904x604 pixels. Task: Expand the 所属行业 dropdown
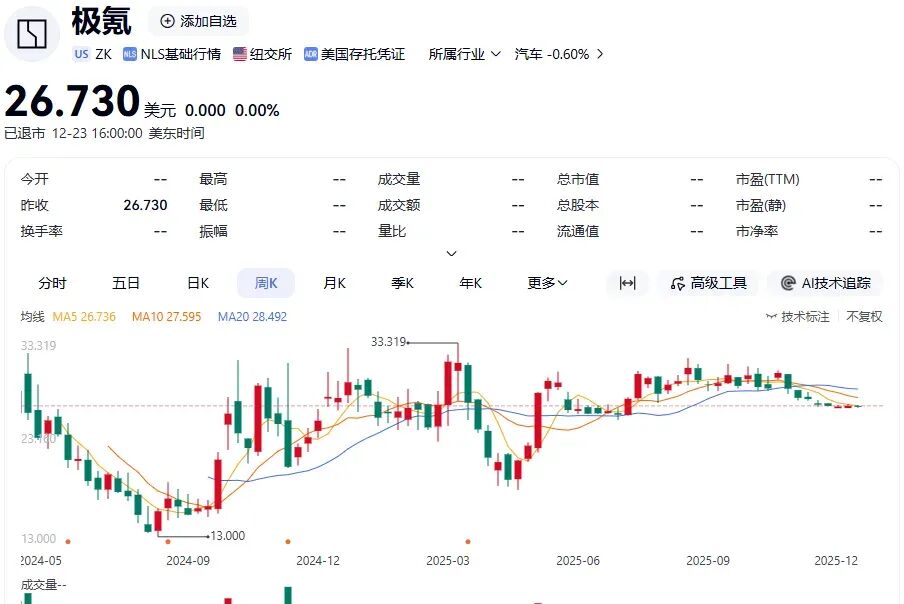tap(464, 54)
